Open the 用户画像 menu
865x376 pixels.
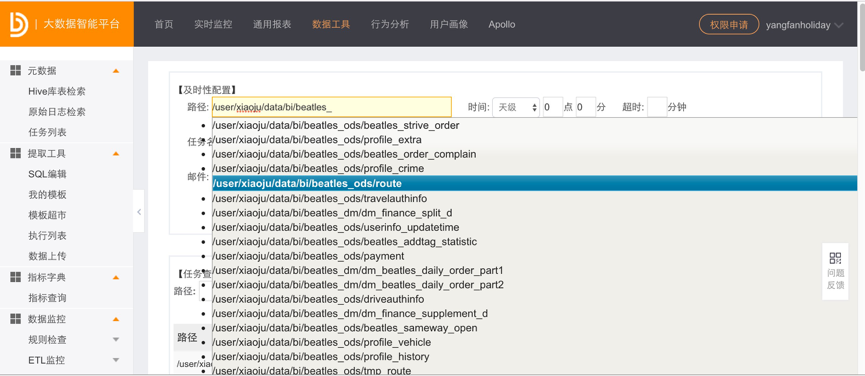pos(449,24)
